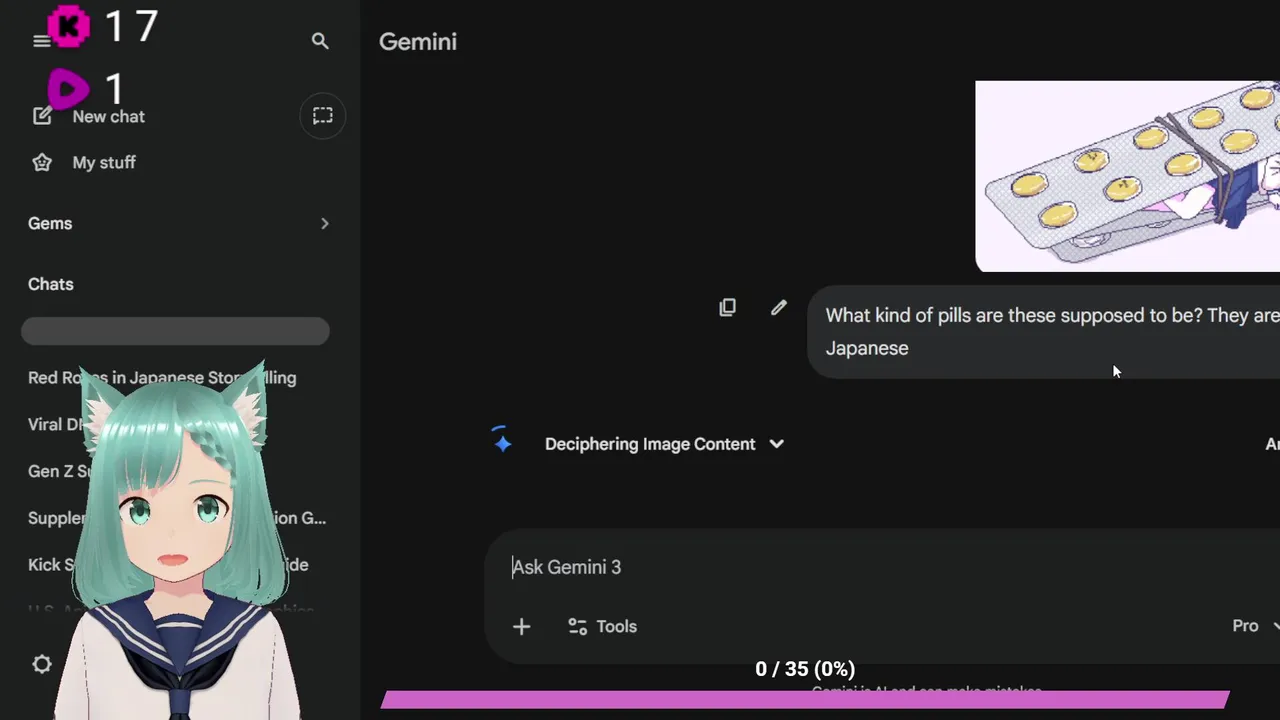Open the hamburger main menu
This screenshot has width=1280, height=720.
click(41, 41)
